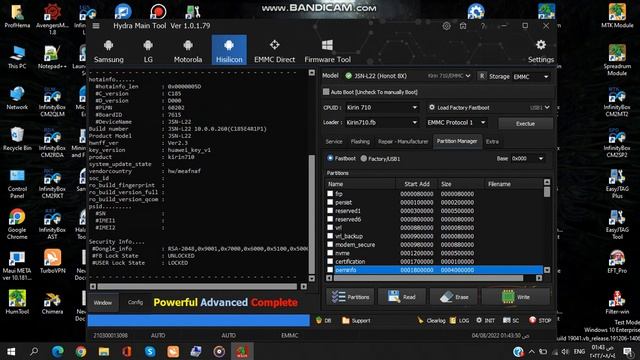Viewport: 640px width, 360px height.
Task: Open the Samsung module
Action: point(109,51)
